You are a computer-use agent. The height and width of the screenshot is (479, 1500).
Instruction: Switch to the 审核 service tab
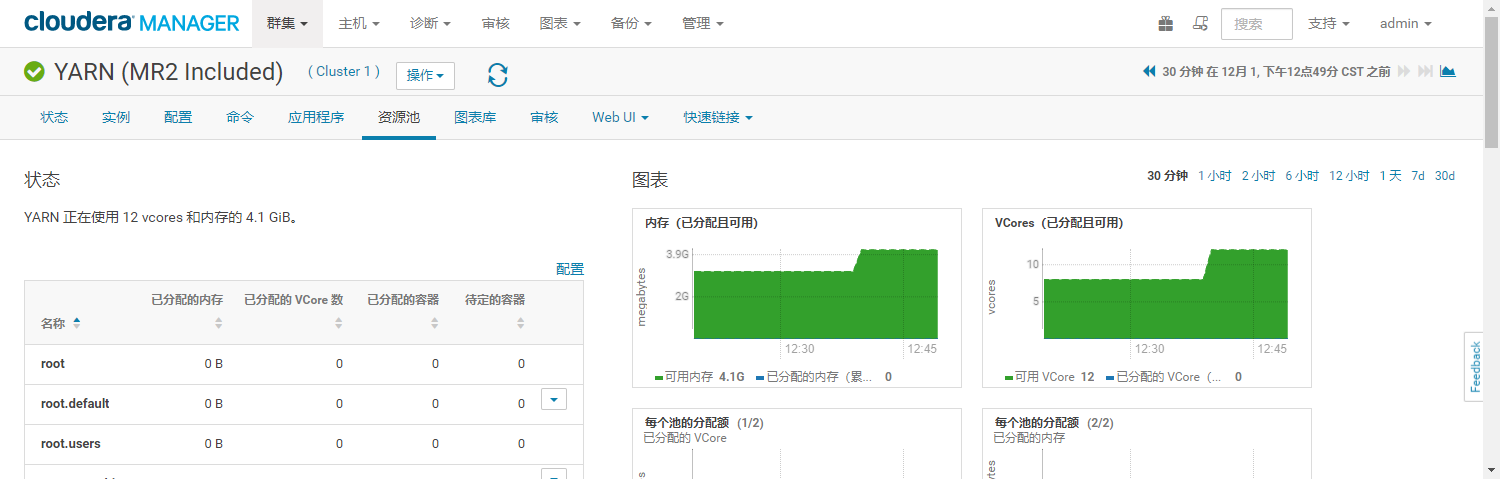[x=544, y=117]
